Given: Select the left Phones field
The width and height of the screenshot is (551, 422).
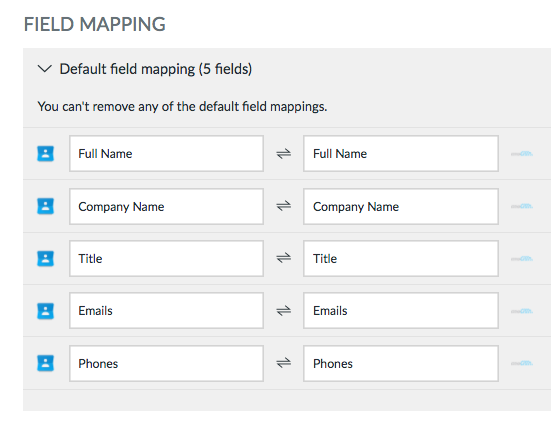Looking at the screenshot, I should (166, 363).
